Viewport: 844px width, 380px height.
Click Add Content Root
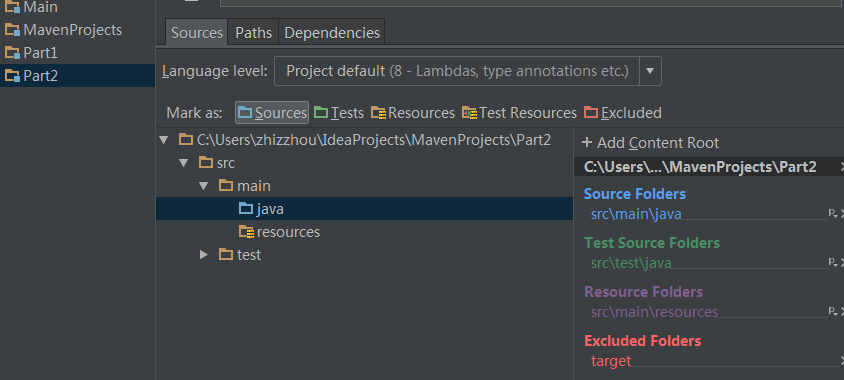650,143
